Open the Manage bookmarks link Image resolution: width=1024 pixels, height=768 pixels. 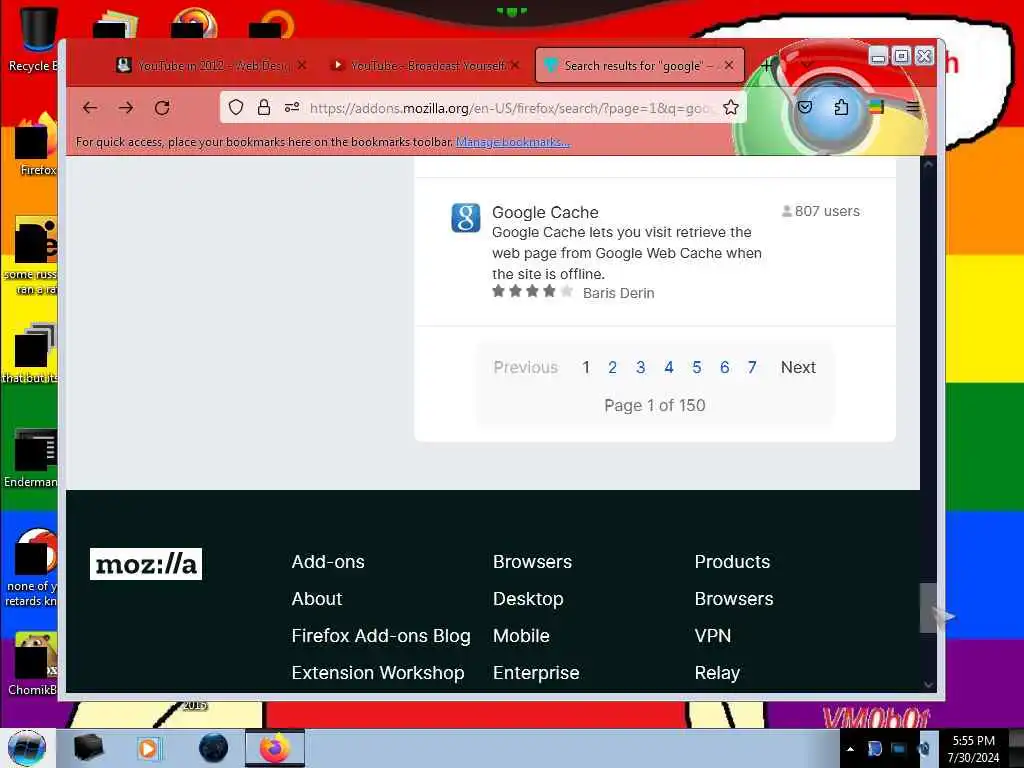point(513,142)
